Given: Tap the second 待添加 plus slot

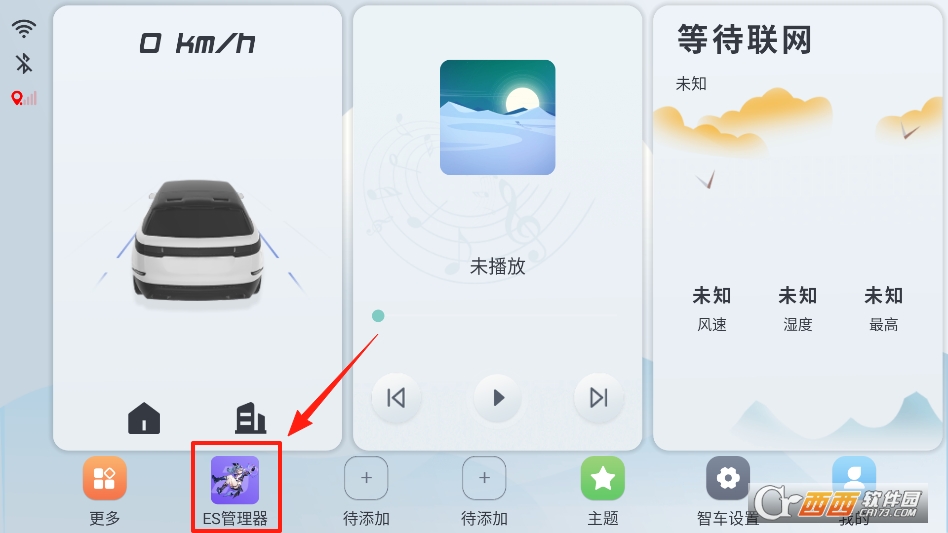Looking at the screenshot, I should pyautogui.click(x=484, y=478).
